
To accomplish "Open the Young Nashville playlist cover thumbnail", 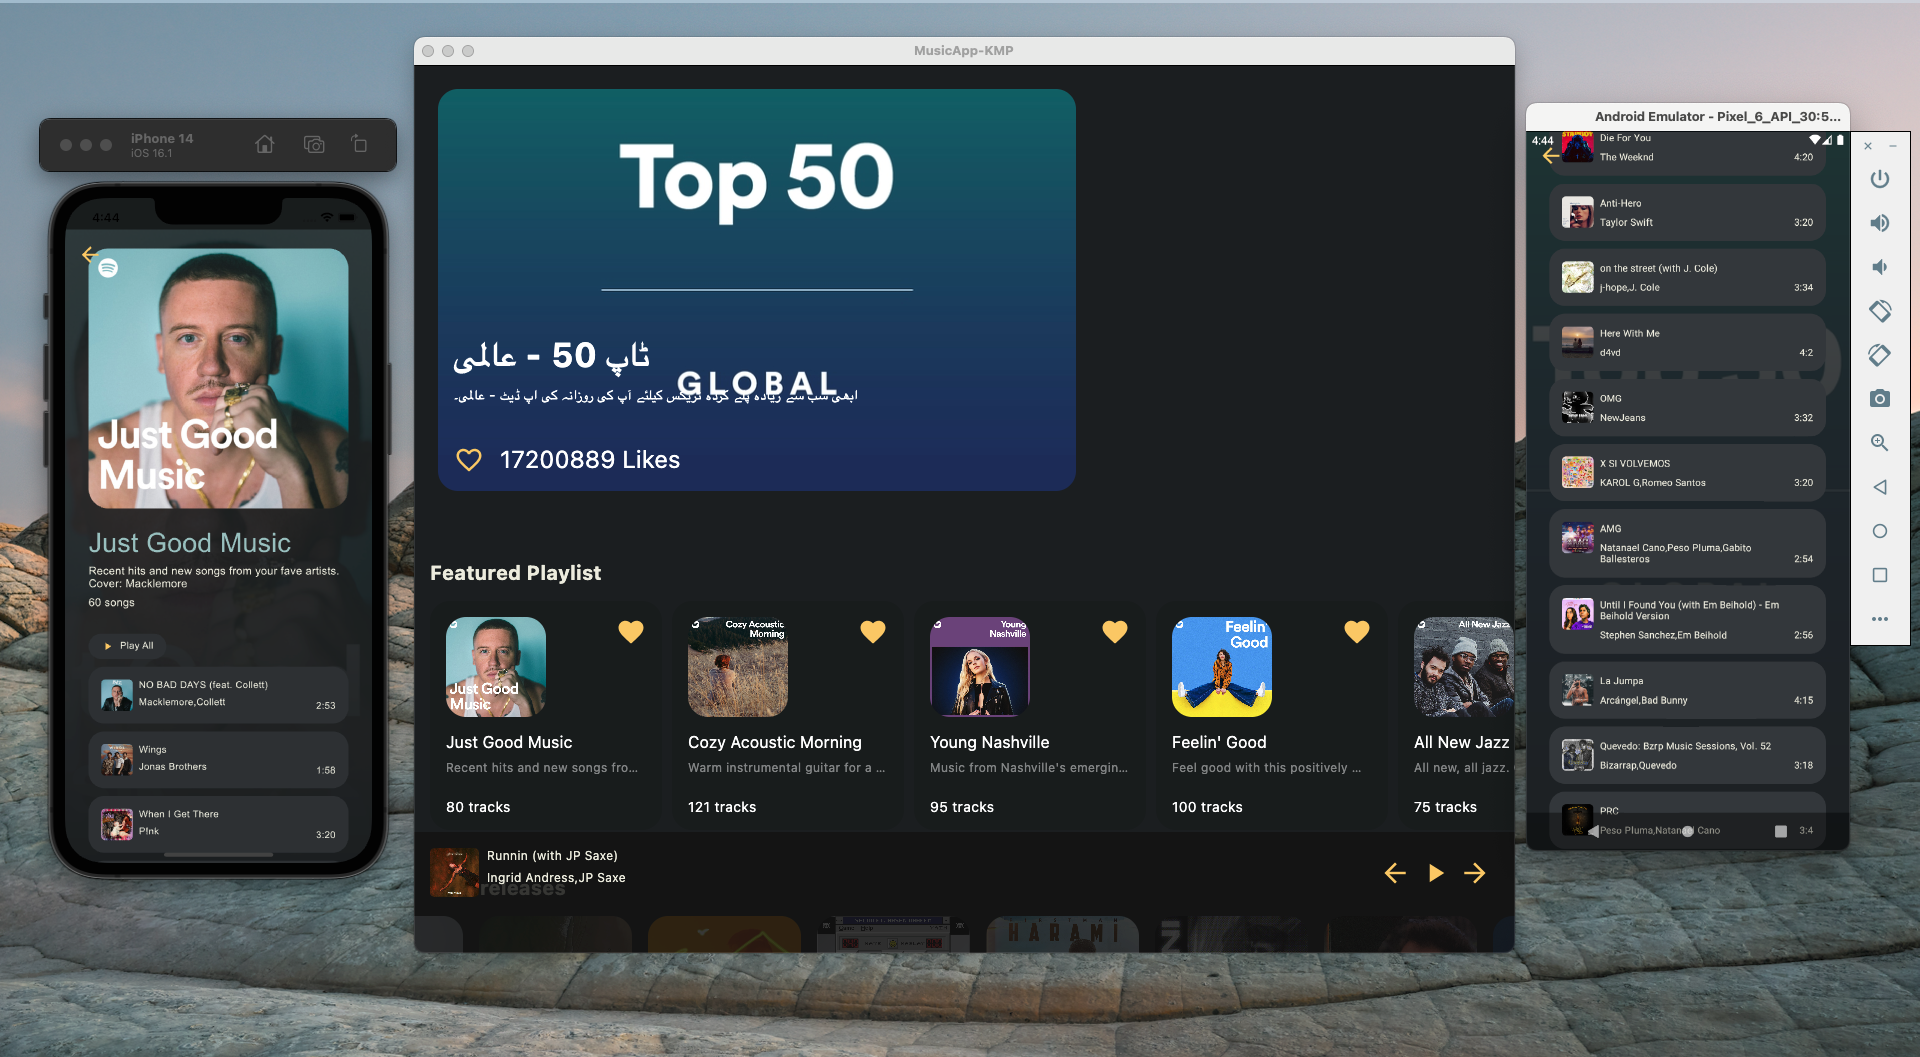I will tap(979, 667).
